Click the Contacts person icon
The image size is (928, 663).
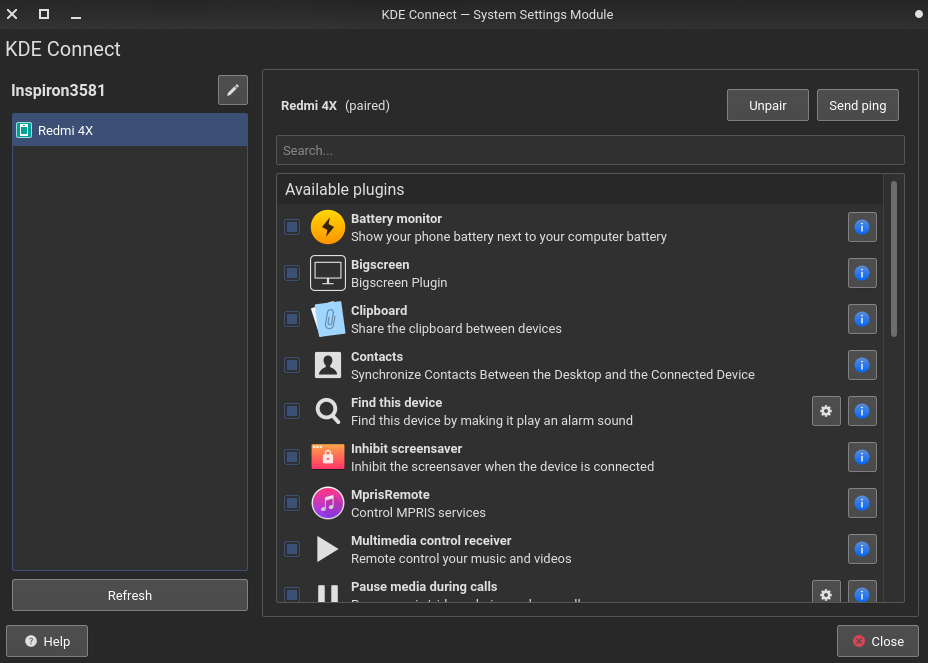(328, 365)
